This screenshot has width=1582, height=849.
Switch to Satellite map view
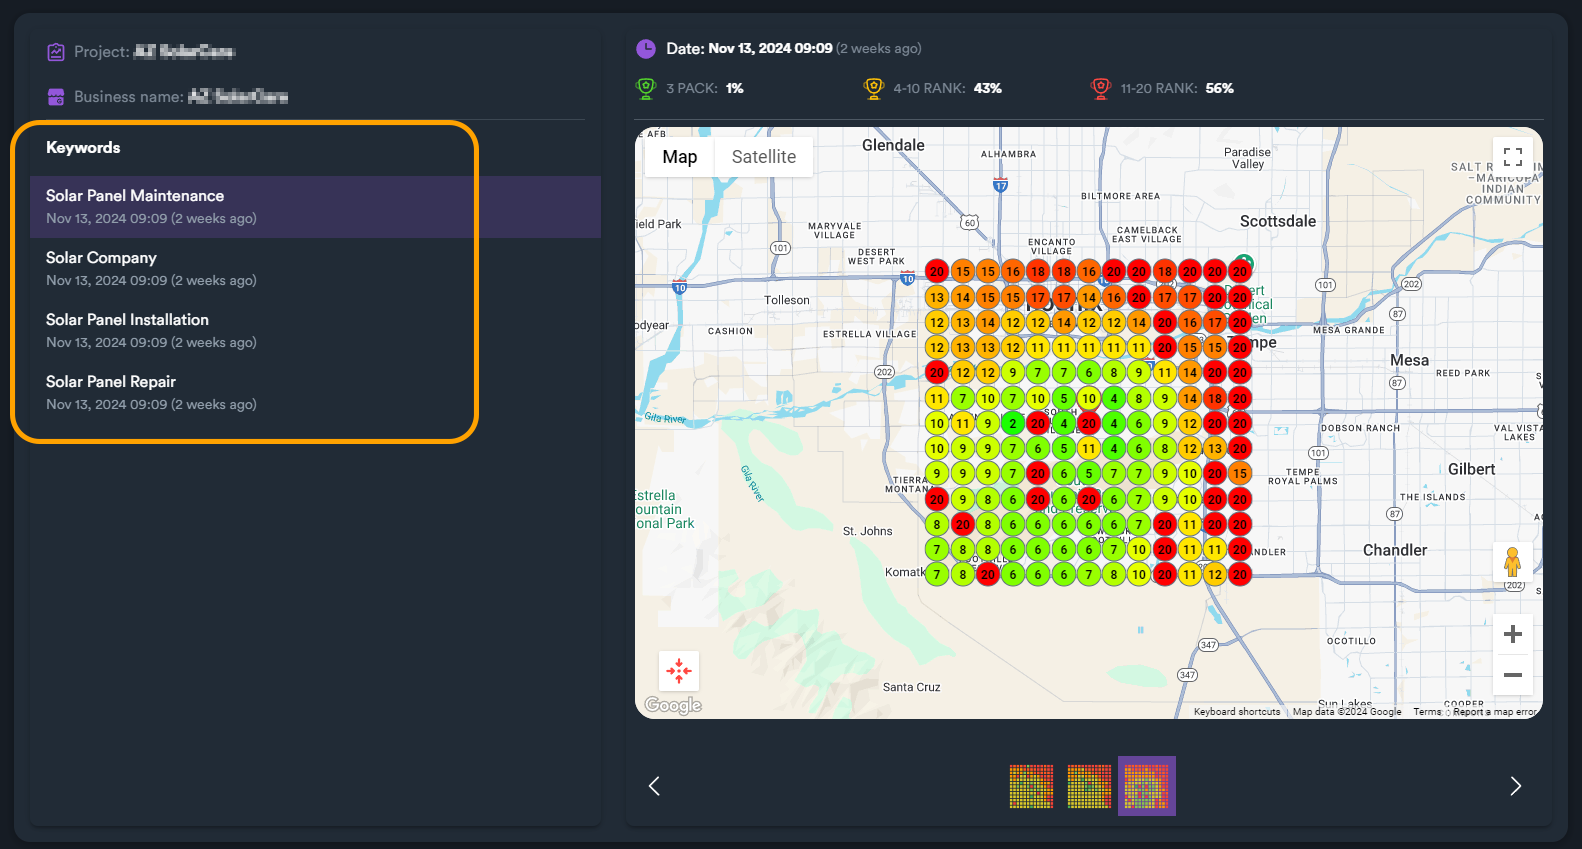click(x=764, y=157)
